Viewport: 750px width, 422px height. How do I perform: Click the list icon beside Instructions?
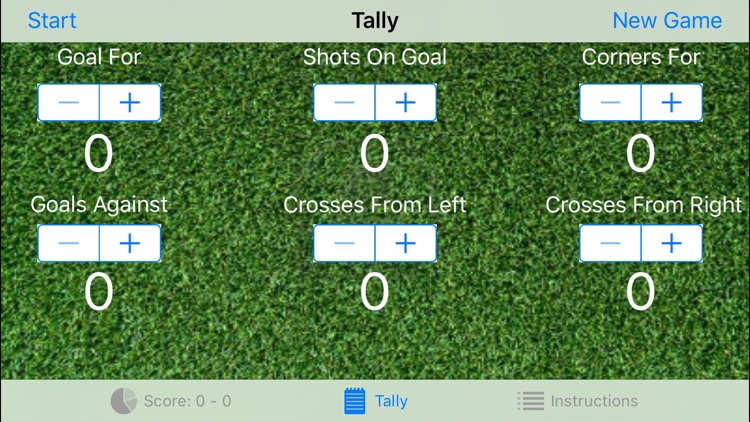[x=531, y=401]
